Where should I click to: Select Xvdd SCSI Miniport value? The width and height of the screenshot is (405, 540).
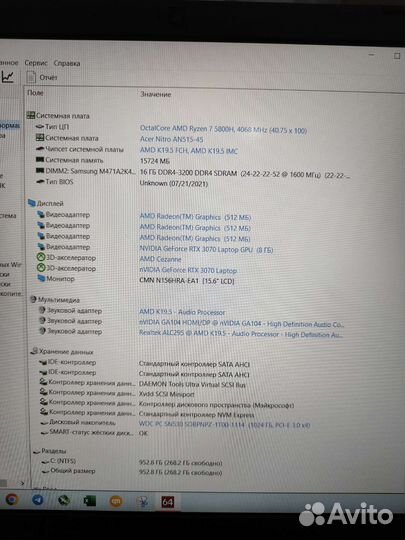pos(167,394)
